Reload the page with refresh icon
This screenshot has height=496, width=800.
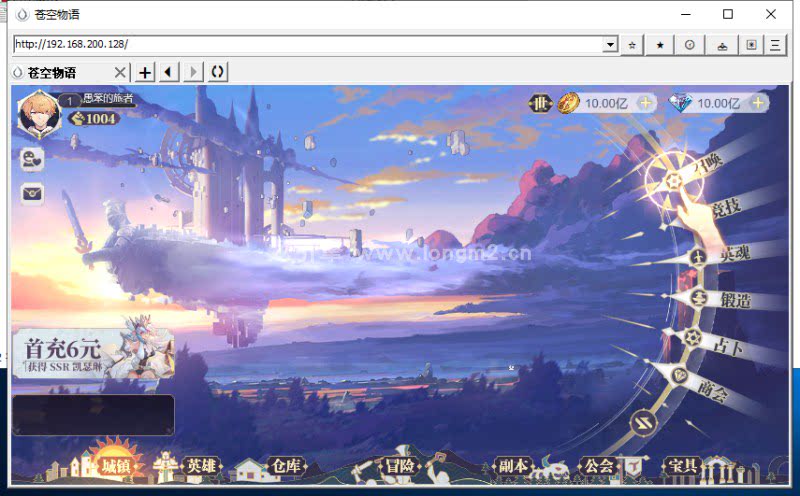[217, 72]
